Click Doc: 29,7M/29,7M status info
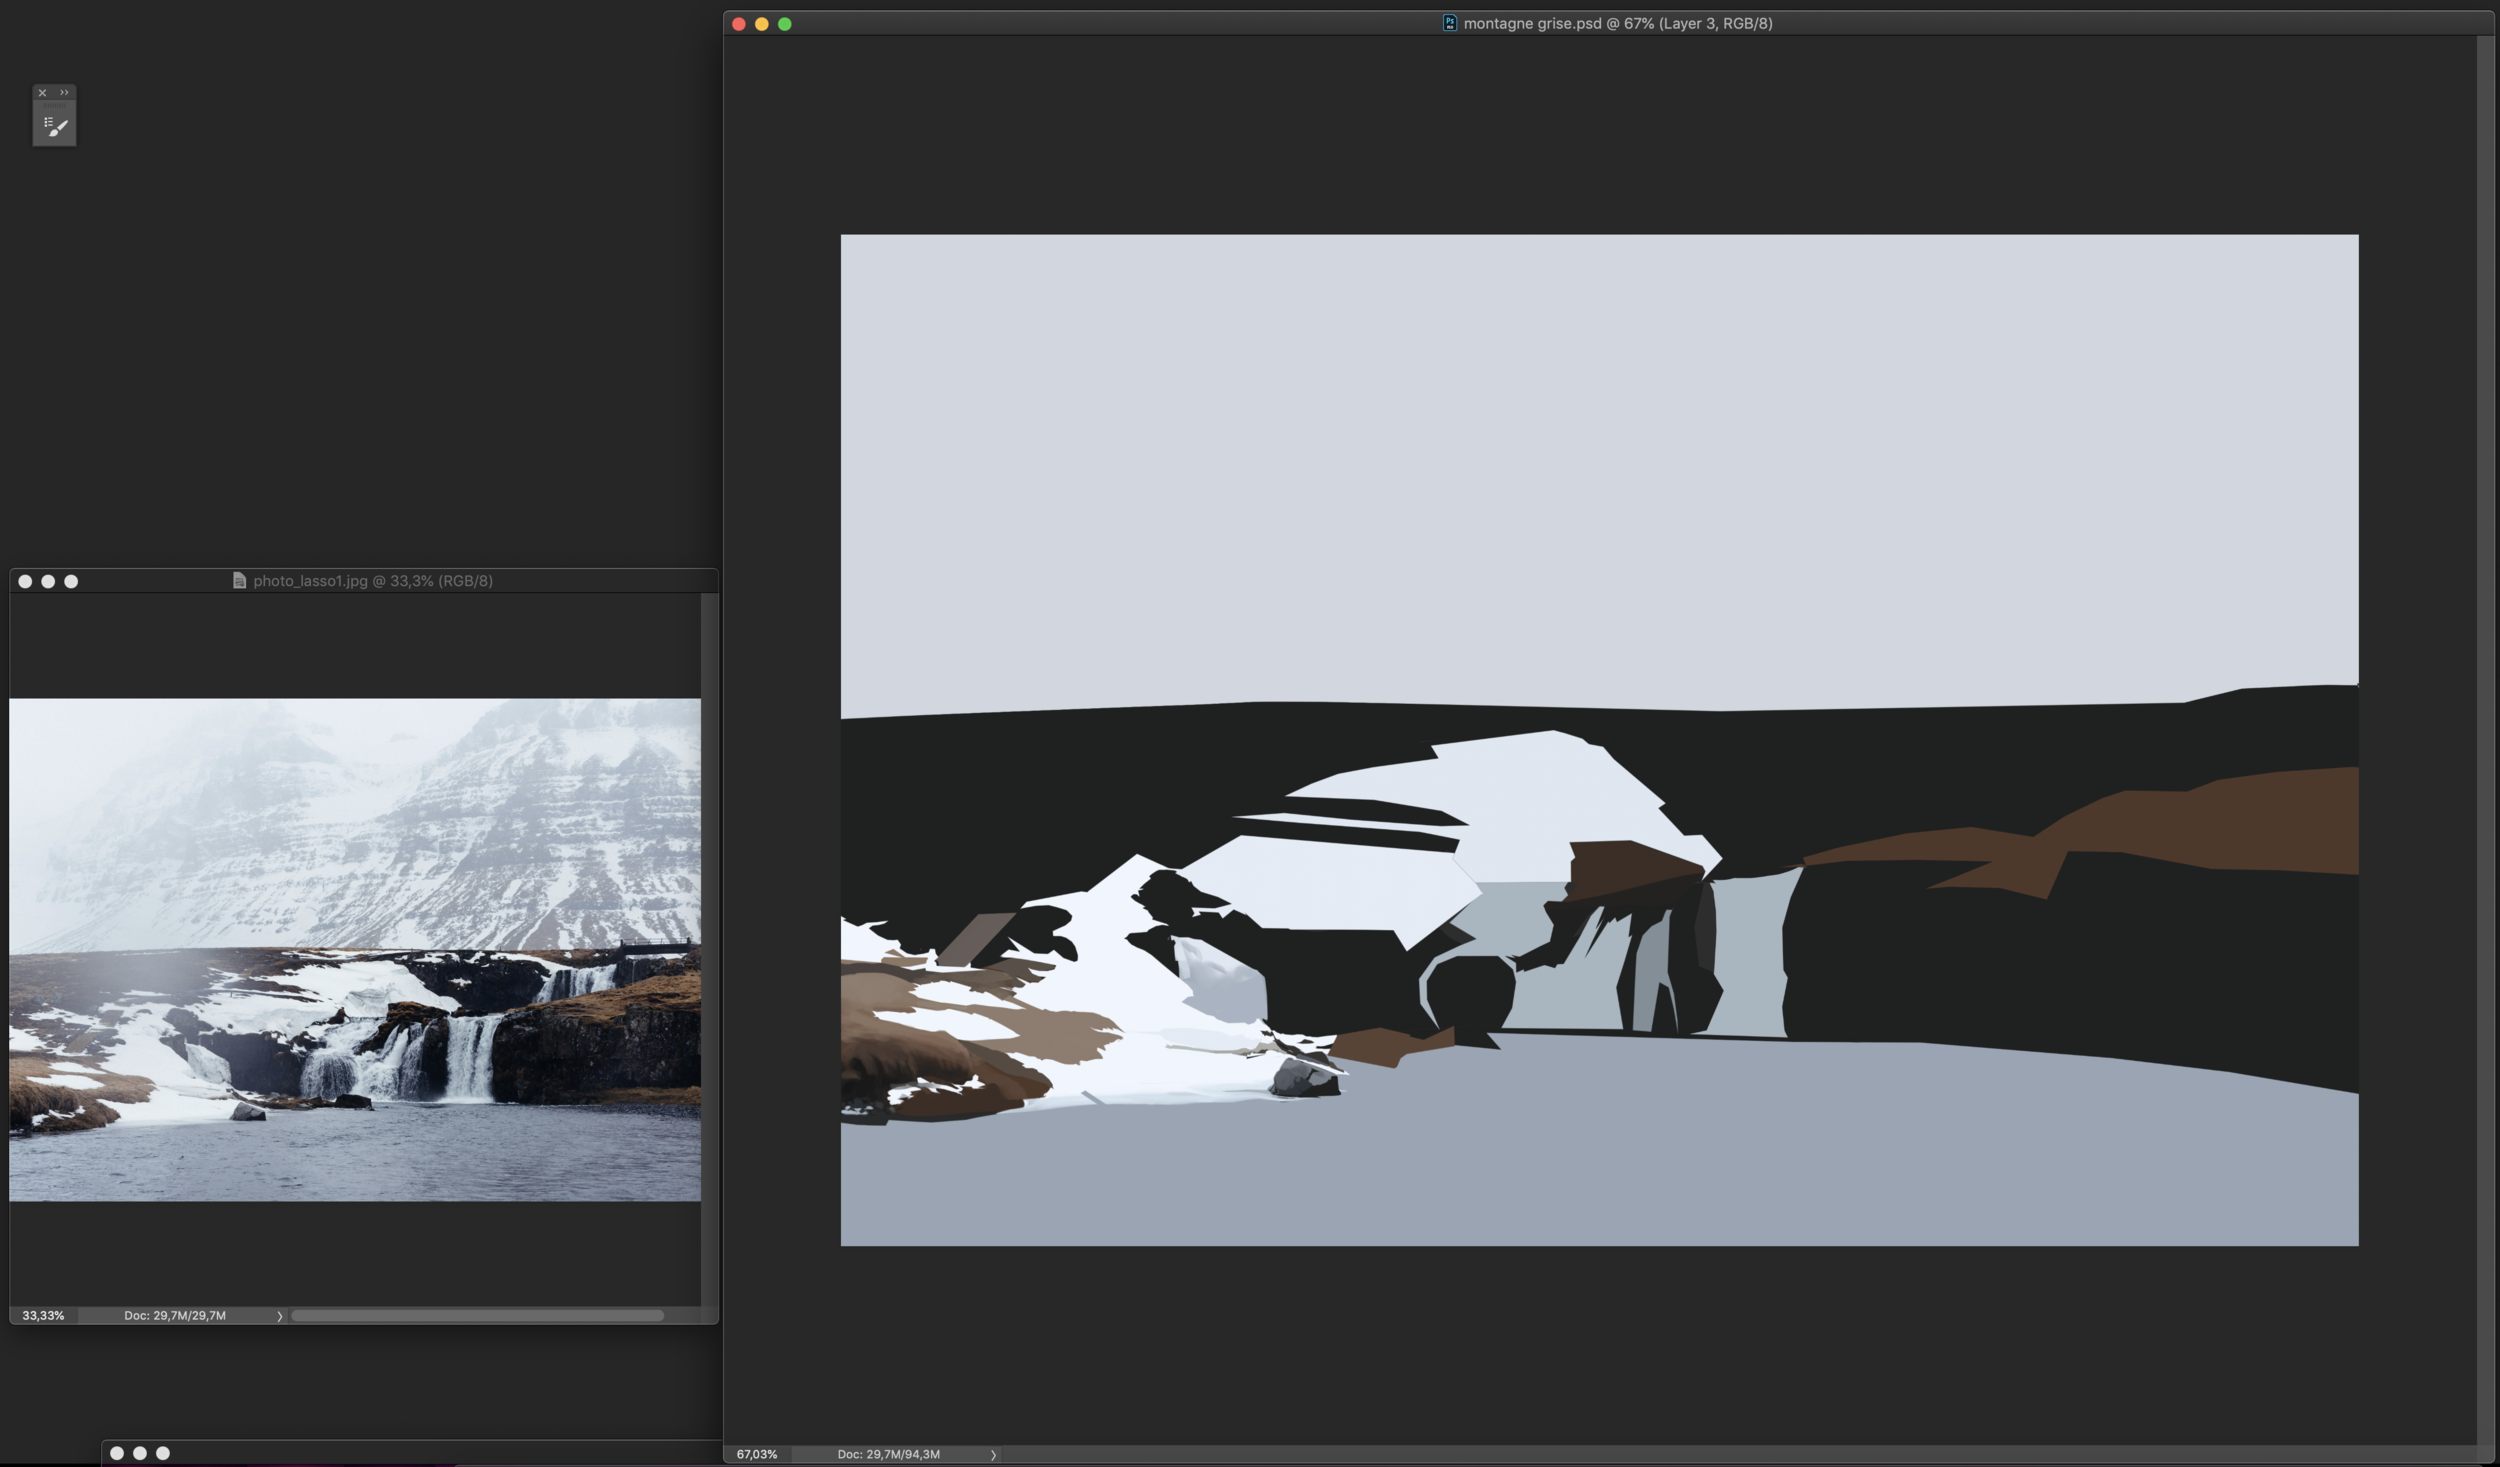 click(x=175, y=1316)
